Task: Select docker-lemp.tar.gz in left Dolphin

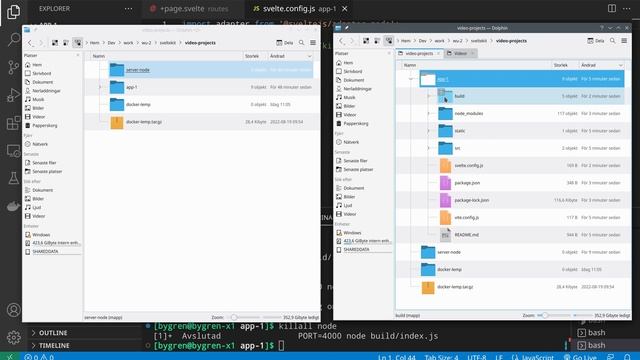Action: (144, 122)
